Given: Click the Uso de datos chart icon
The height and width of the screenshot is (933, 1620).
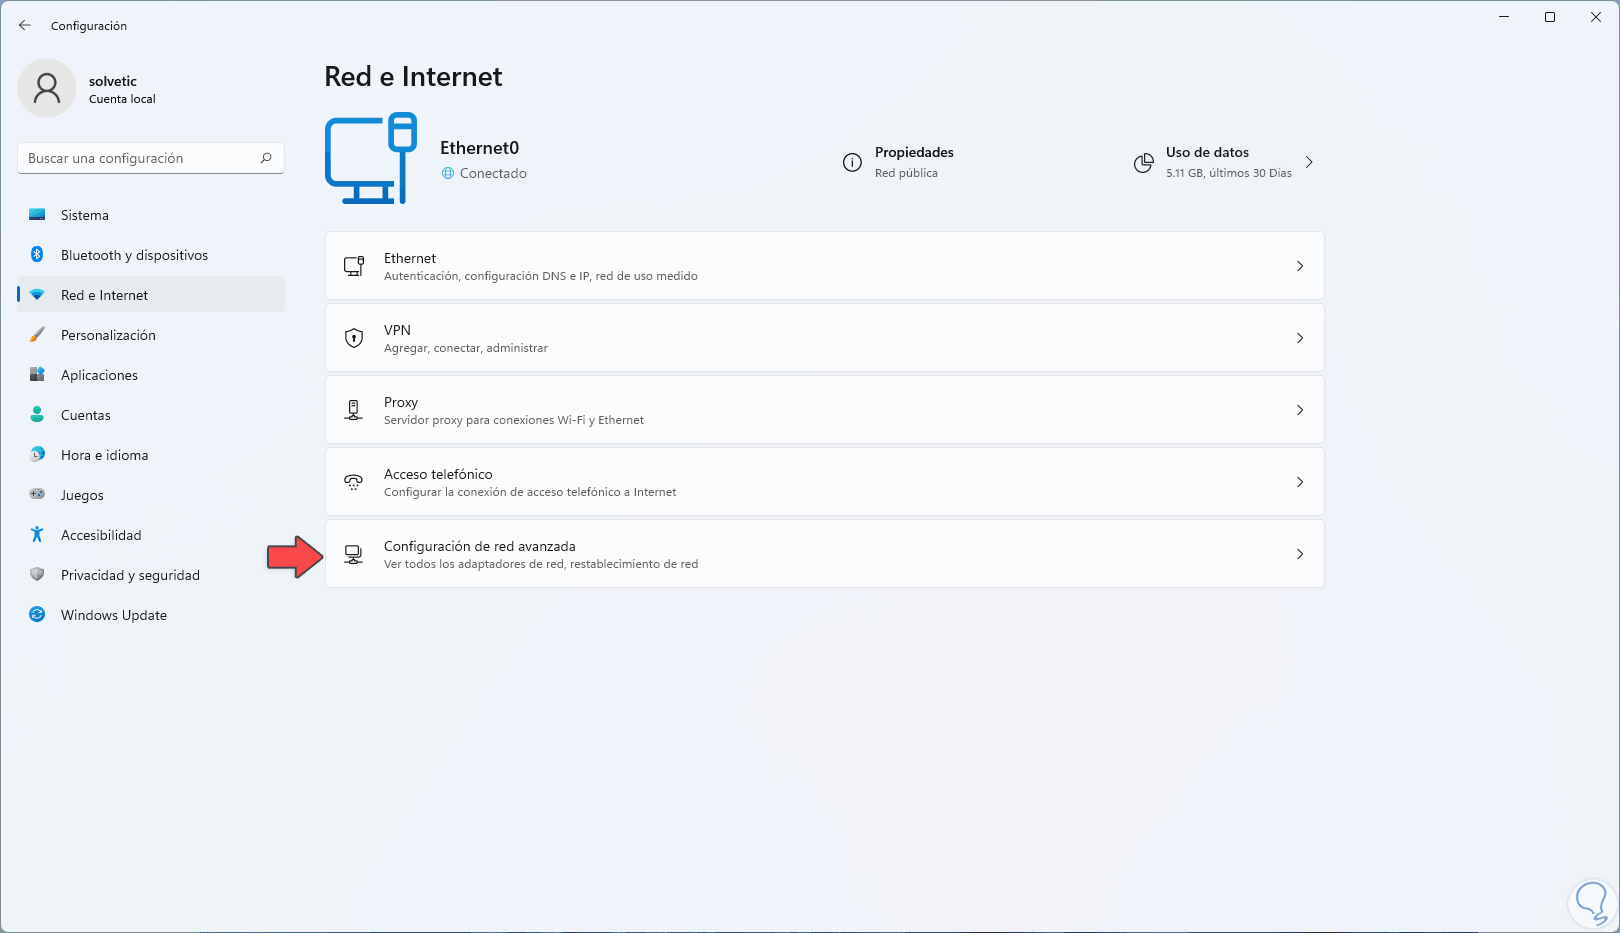Looking at the screenshot, I should click(x=1143, y=162).
